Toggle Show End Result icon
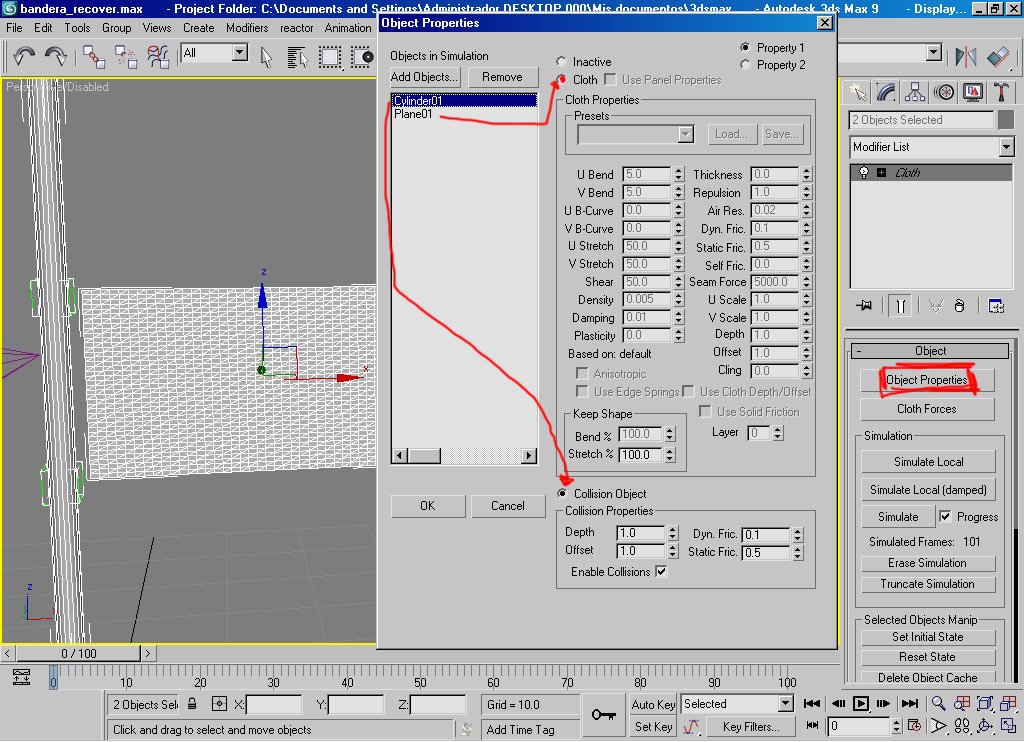 (900, 306)
